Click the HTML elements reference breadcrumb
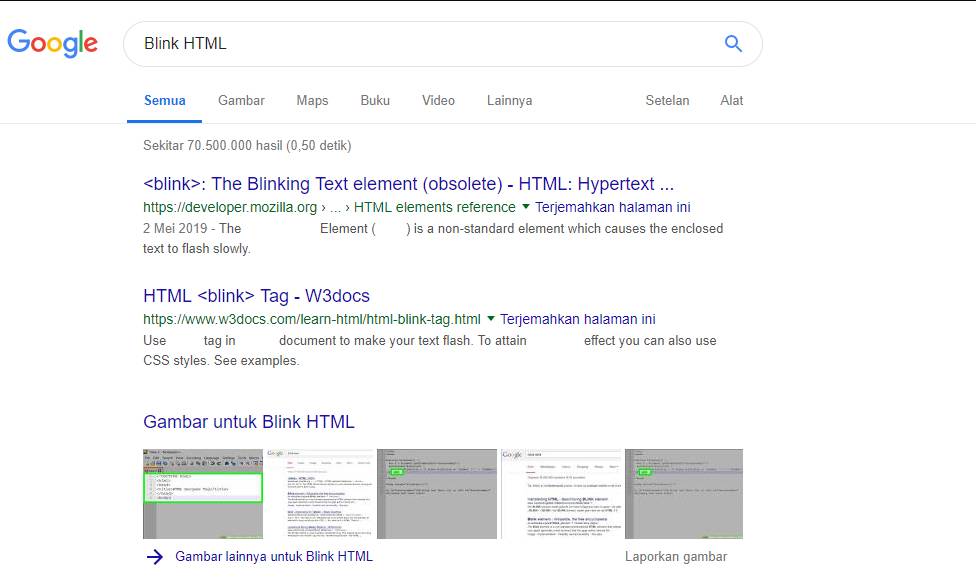 pos(434,207)
